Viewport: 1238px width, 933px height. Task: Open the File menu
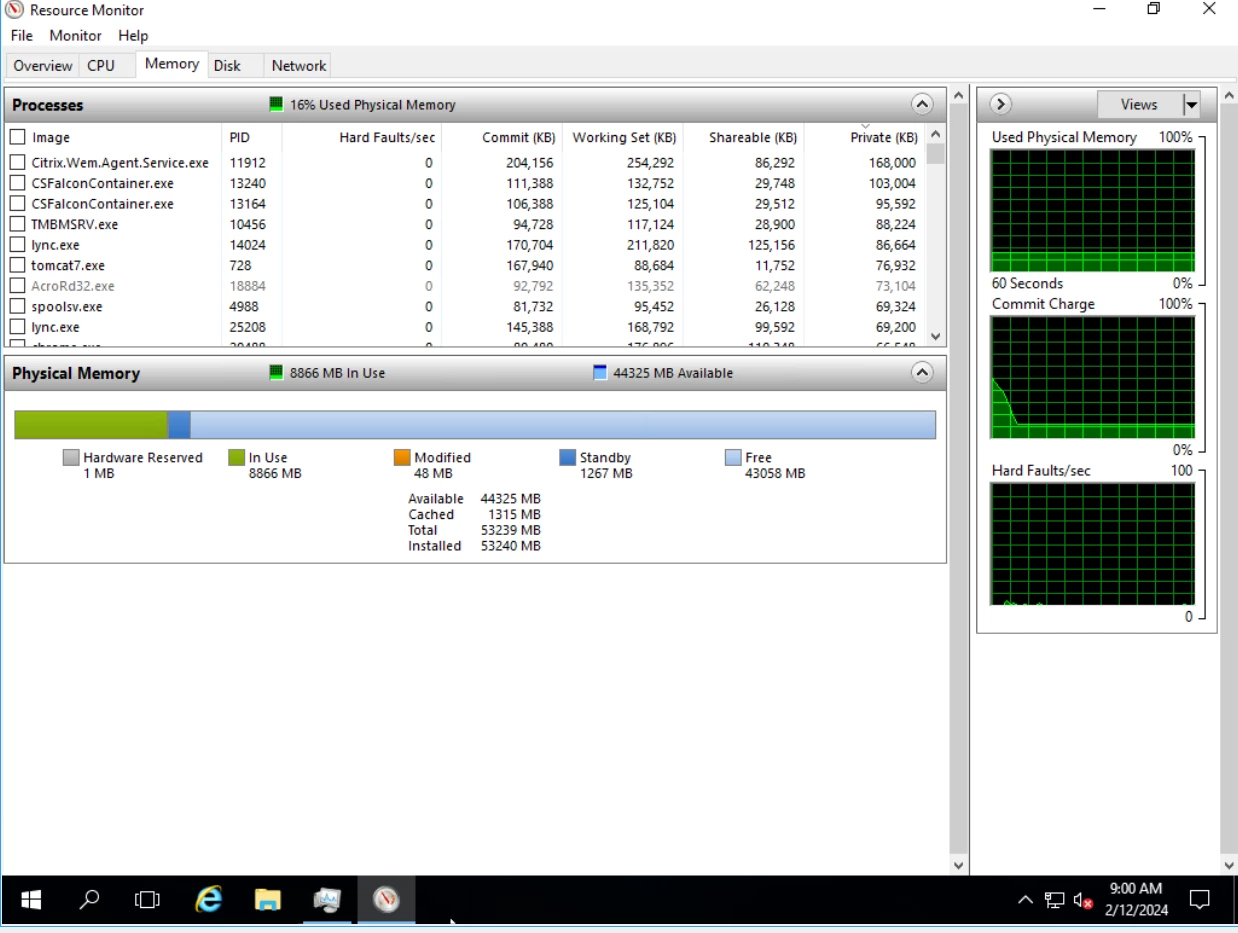coord(21,35)
